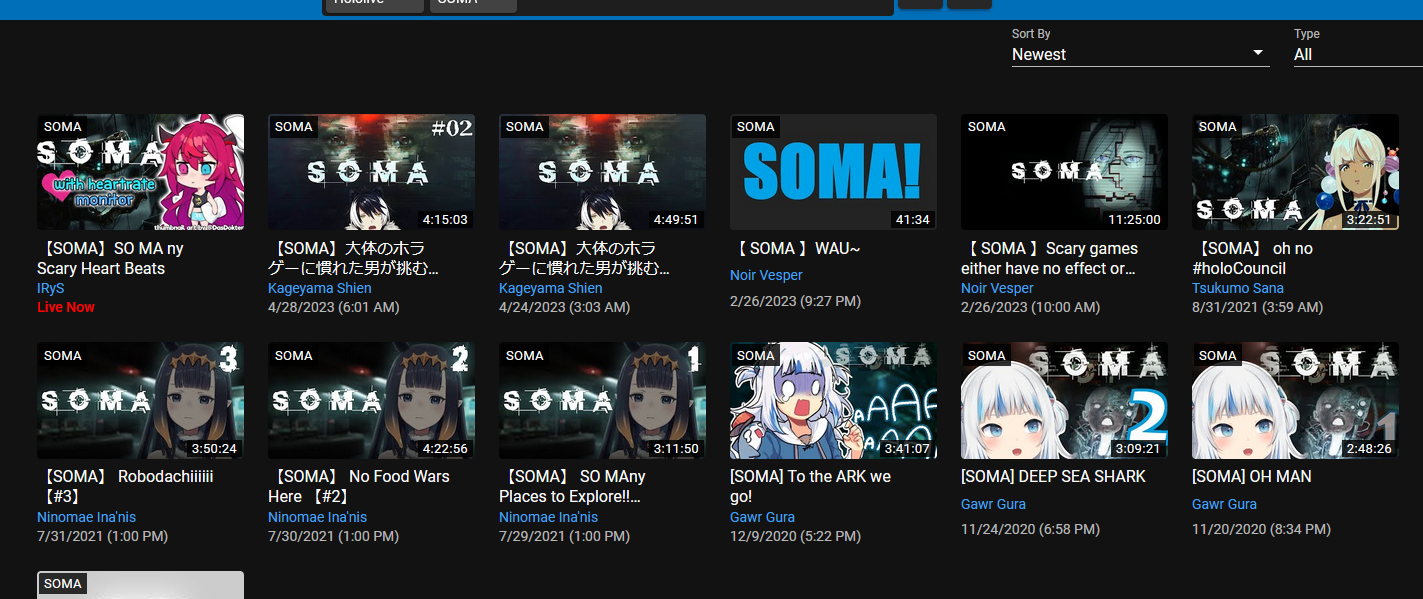Screen dimensions: 1423x599
Task: Click the '4/28/2023 (6:01 AM)' date
Action: point(334,307)
